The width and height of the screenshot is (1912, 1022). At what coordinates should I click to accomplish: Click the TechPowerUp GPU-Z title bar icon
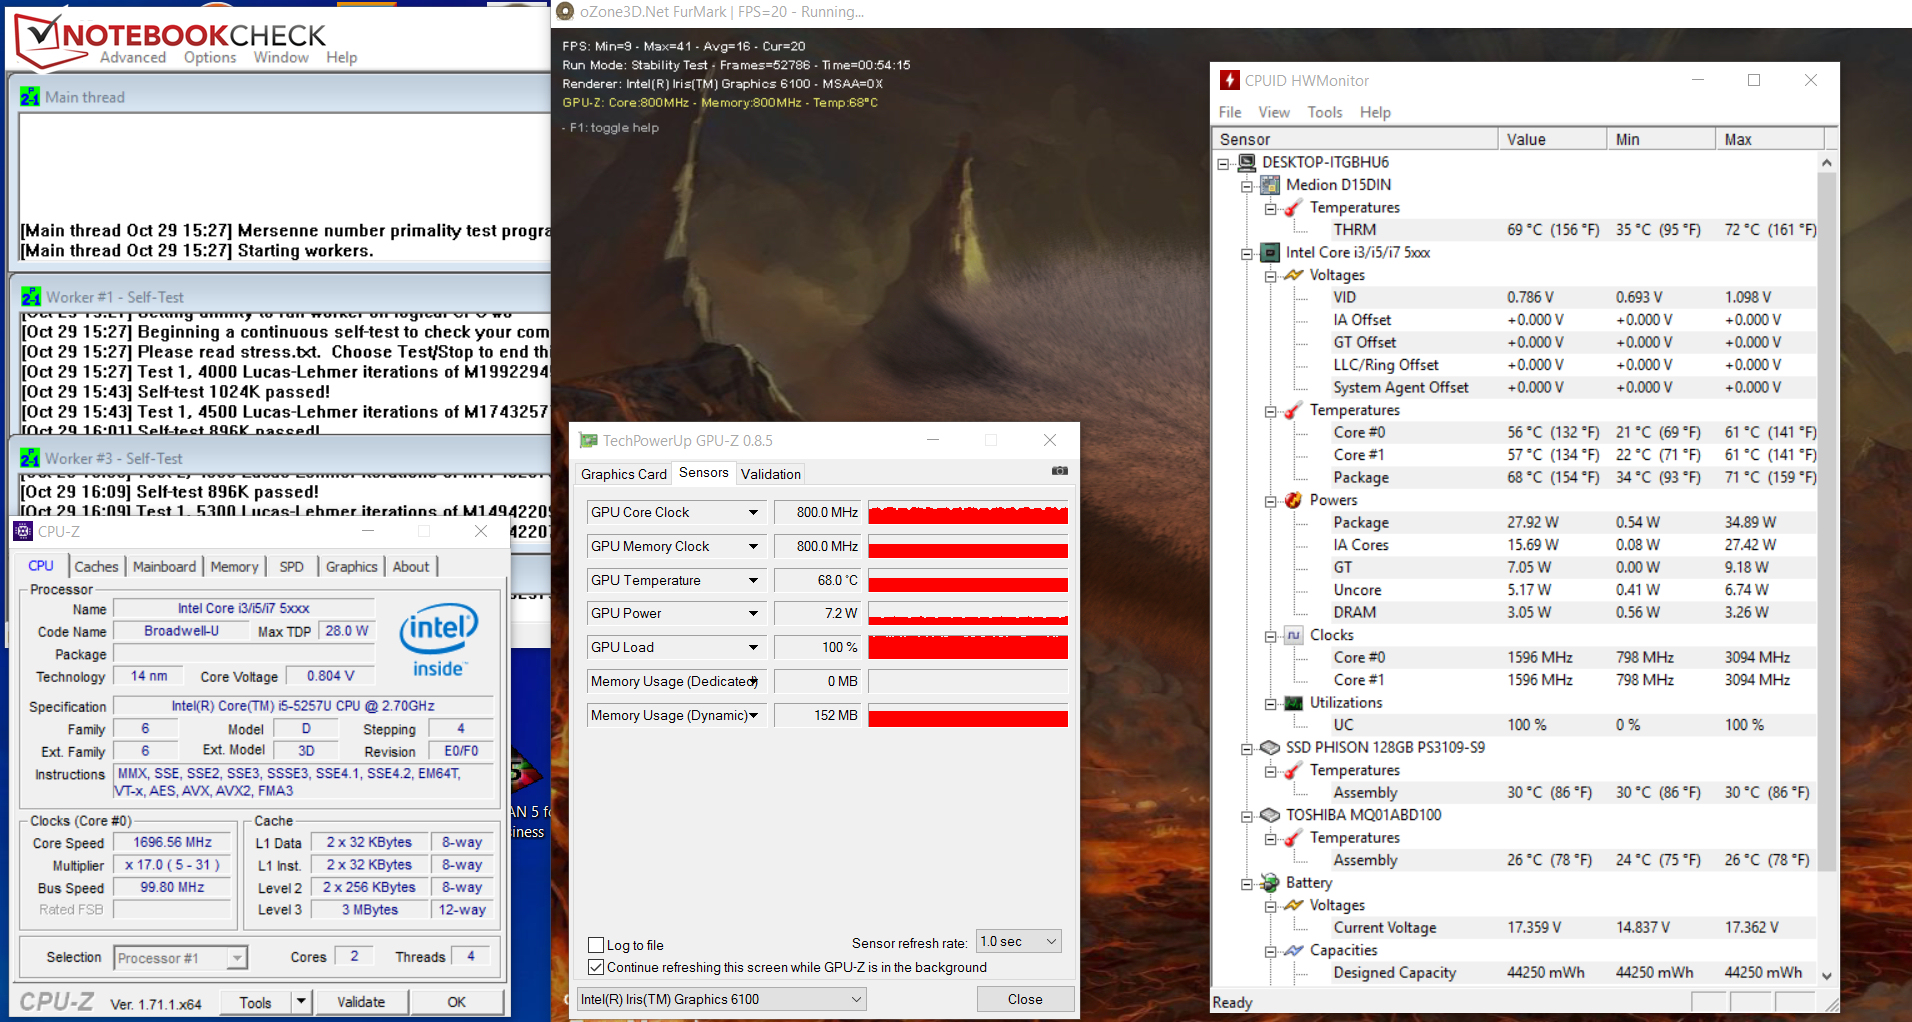[x=588, y=440]
